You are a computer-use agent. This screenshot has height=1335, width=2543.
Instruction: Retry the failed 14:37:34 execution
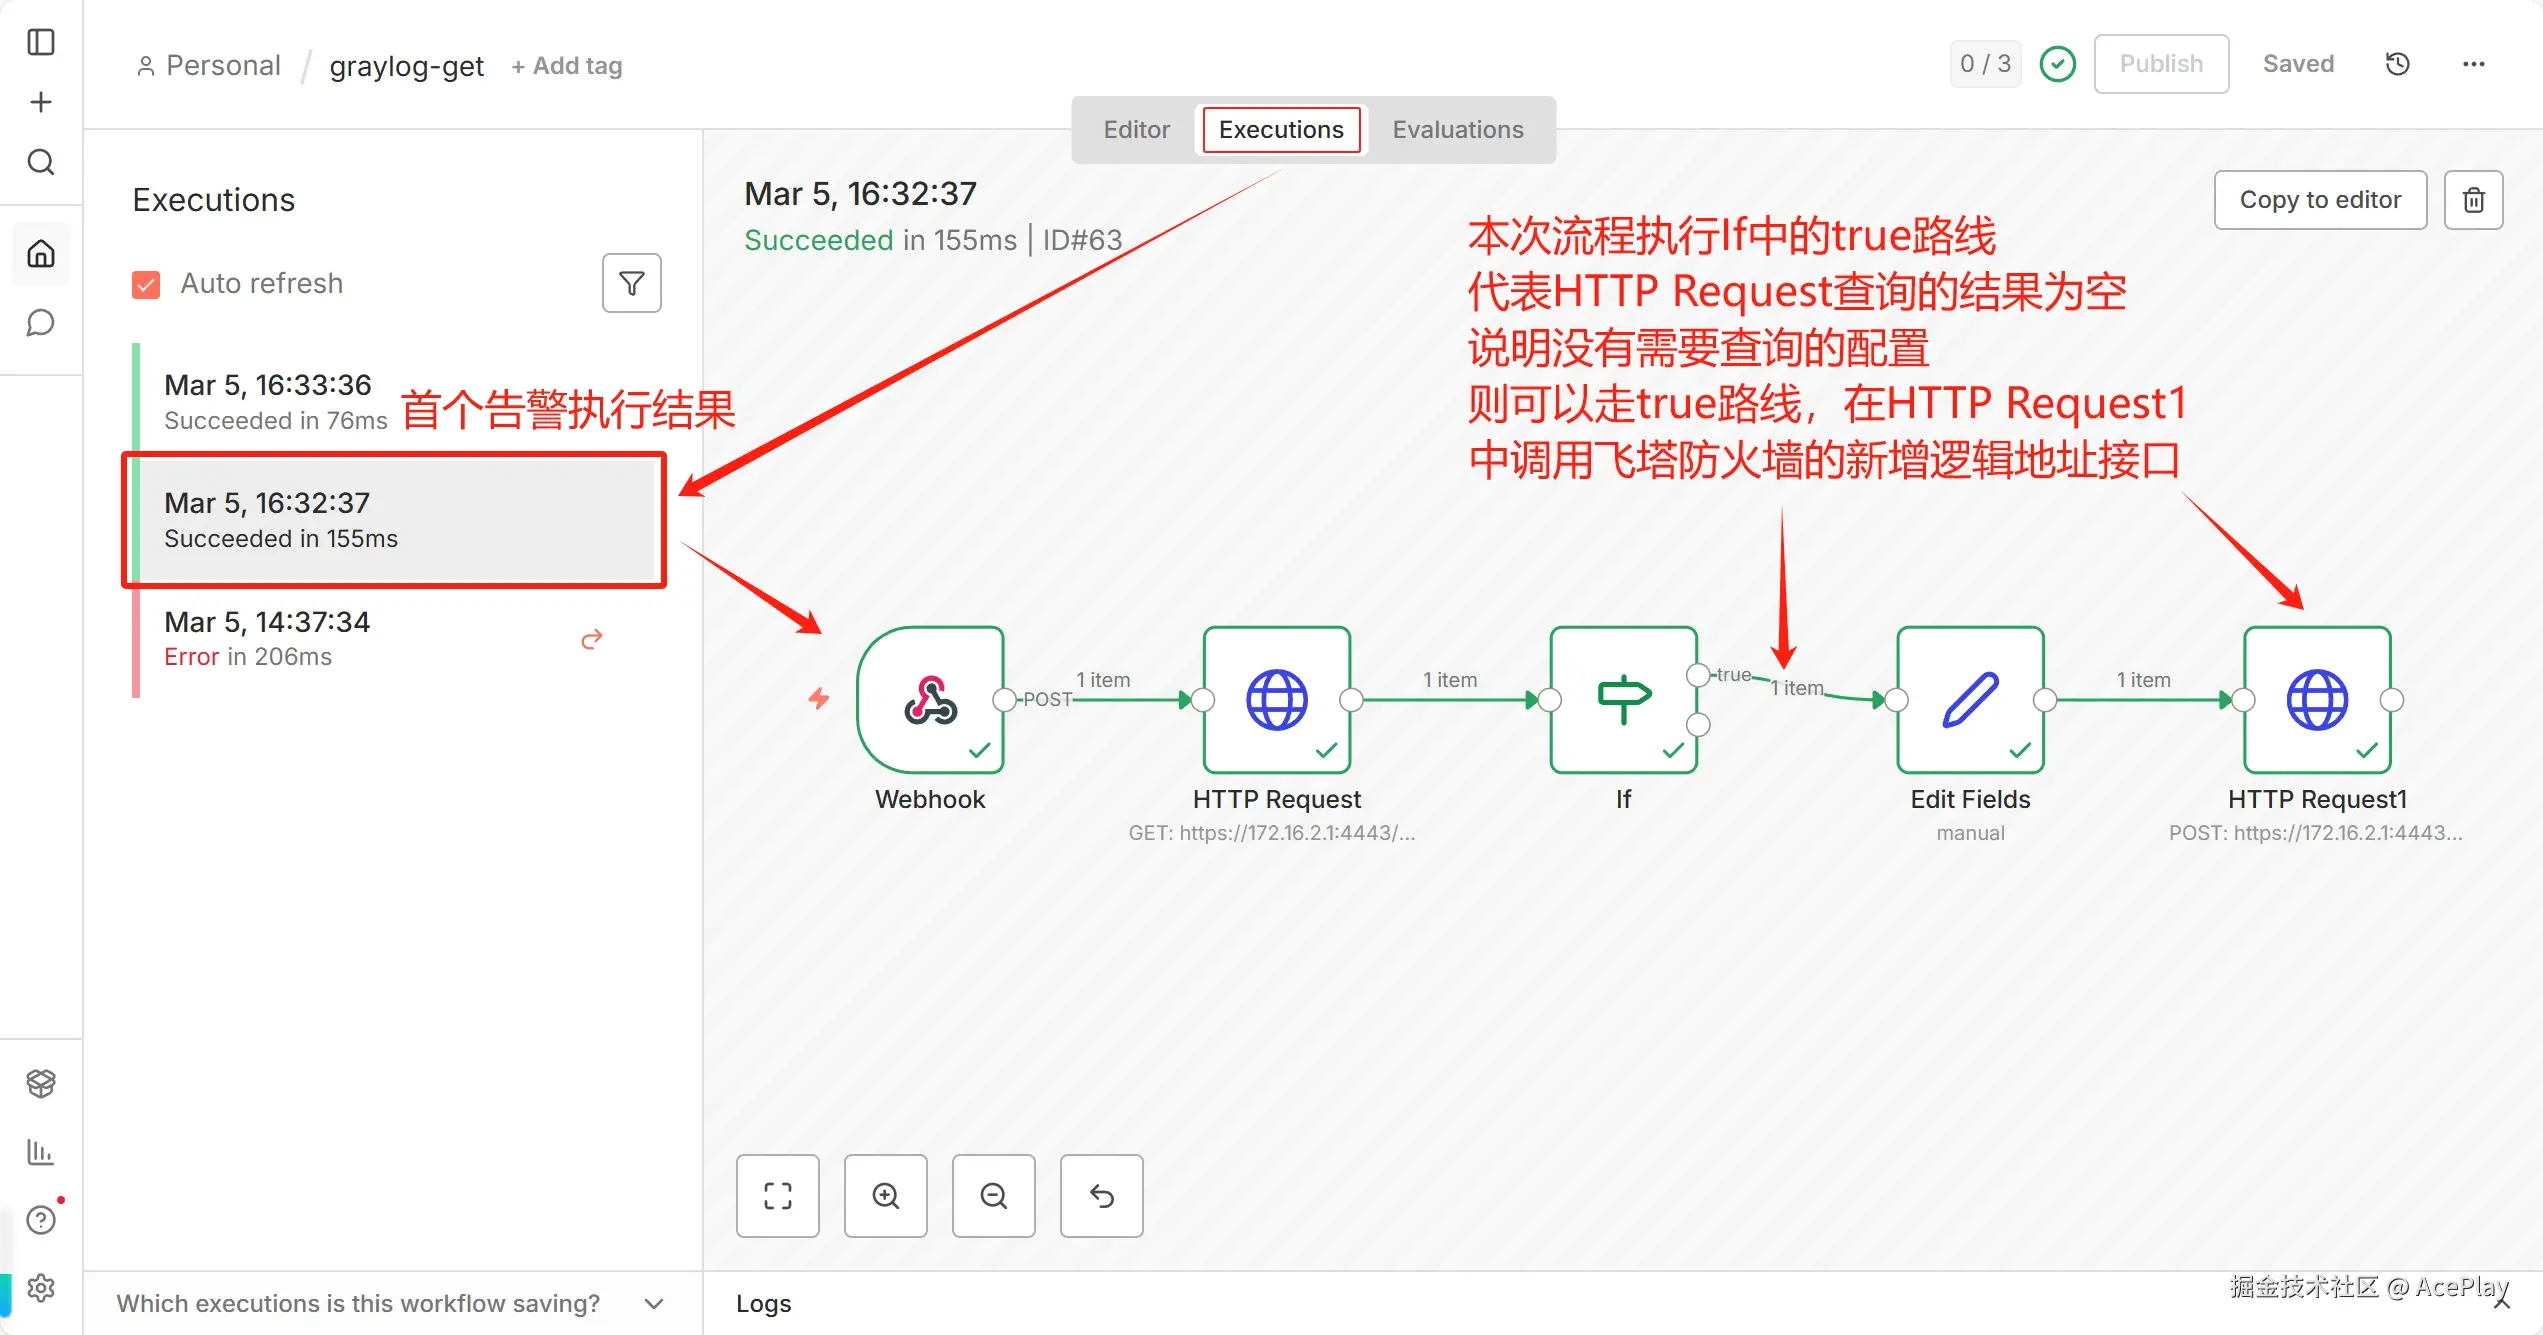592,639
